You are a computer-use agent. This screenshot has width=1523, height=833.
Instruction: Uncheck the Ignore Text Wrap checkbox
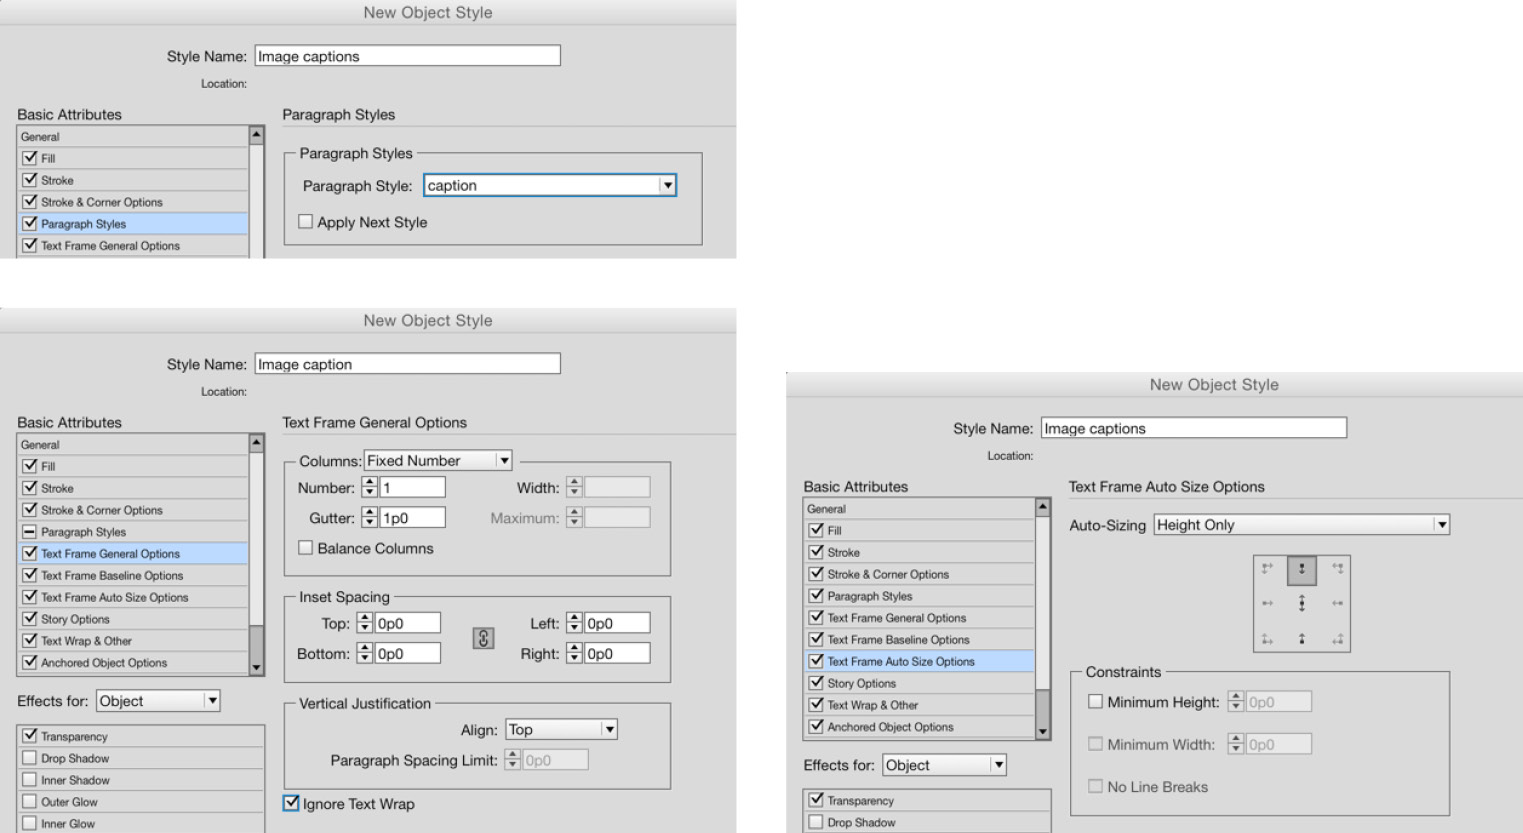point(292,803)
